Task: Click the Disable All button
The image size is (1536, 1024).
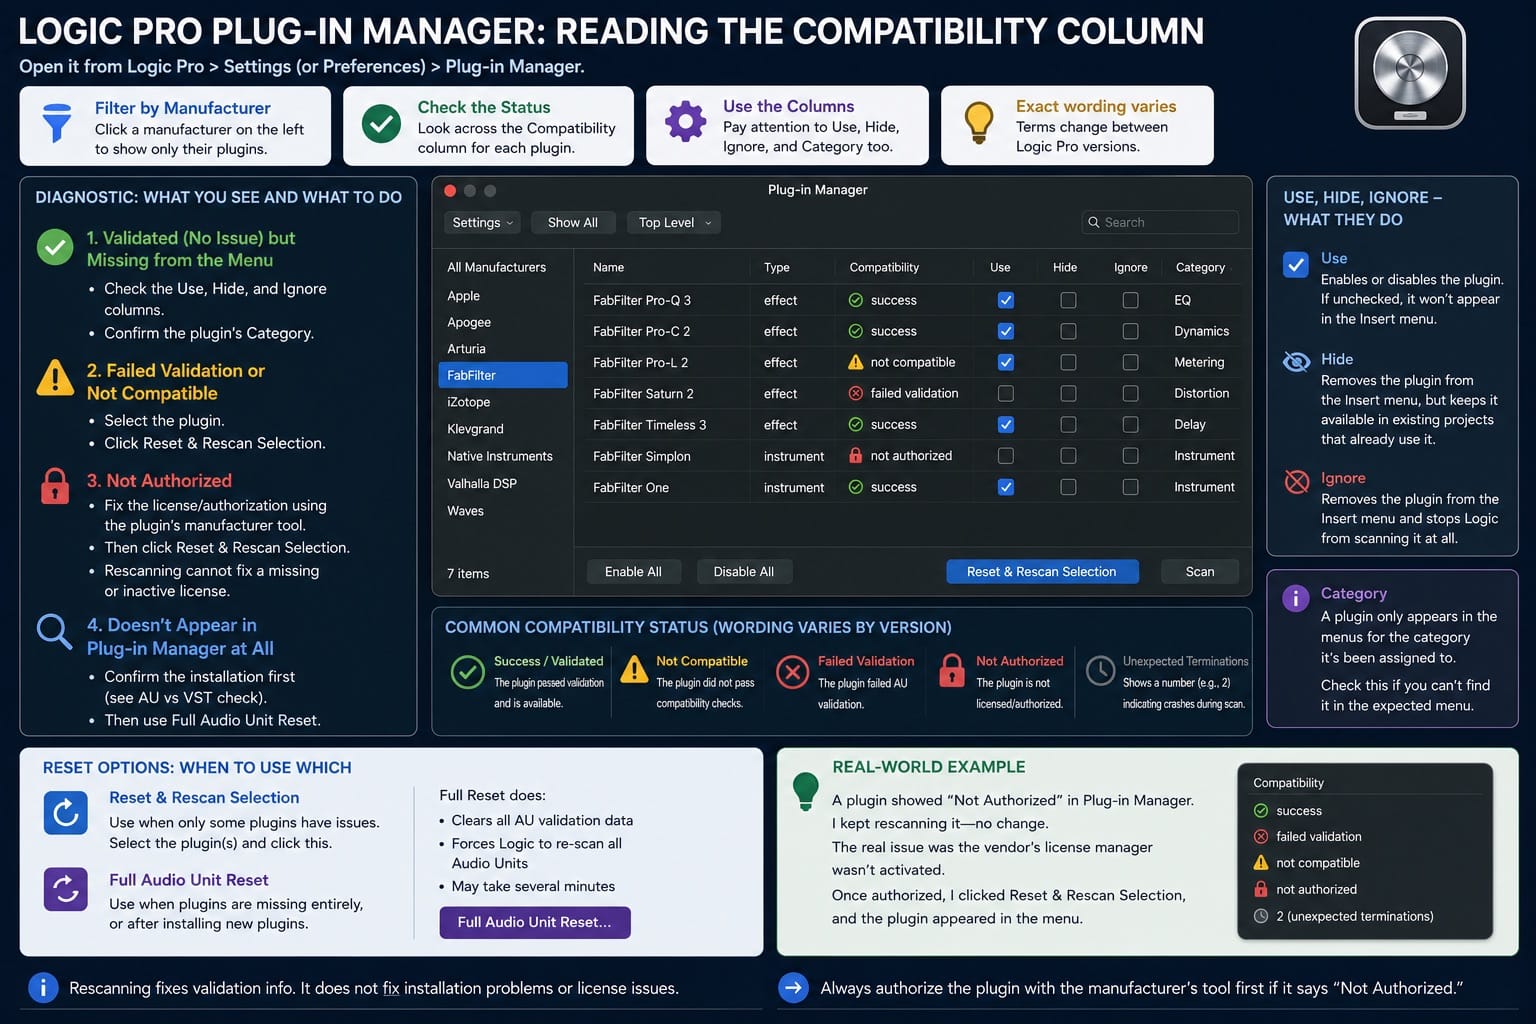Action: coord(744,572)
